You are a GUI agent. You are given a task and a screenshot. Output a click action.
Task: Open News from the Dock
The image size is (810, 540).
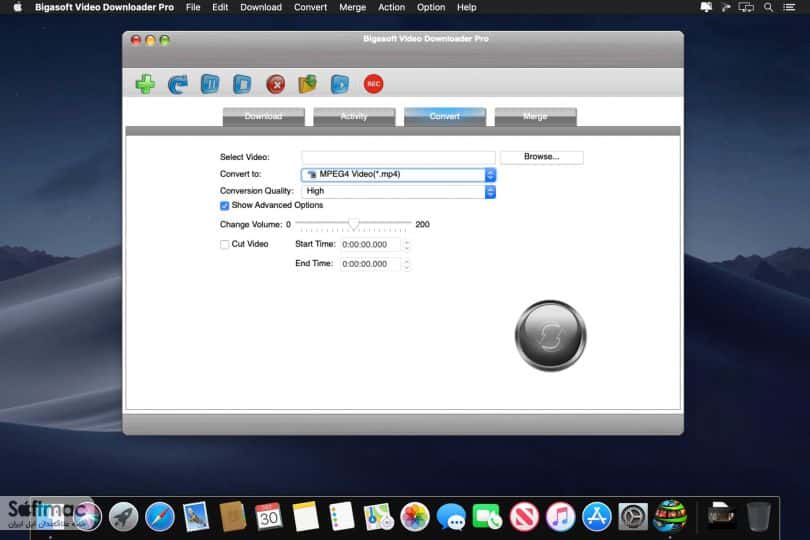click(524, 516)
